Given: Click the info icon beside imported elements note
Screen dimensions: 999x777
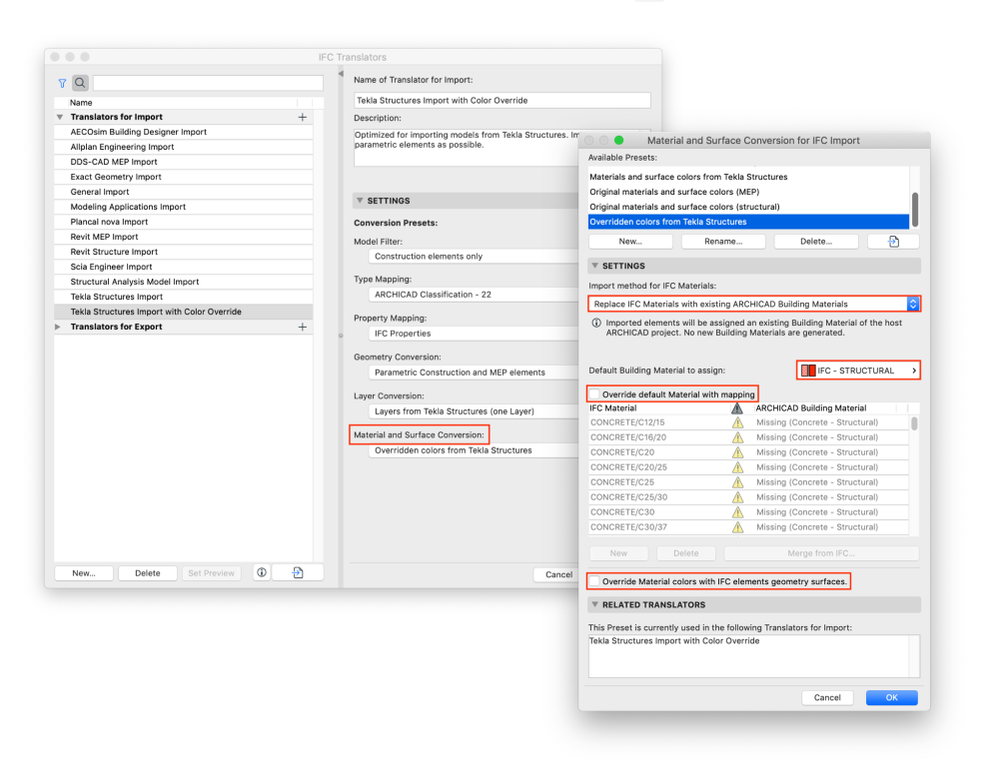Looking at the screenshot, I should click(x=596, y=323).
